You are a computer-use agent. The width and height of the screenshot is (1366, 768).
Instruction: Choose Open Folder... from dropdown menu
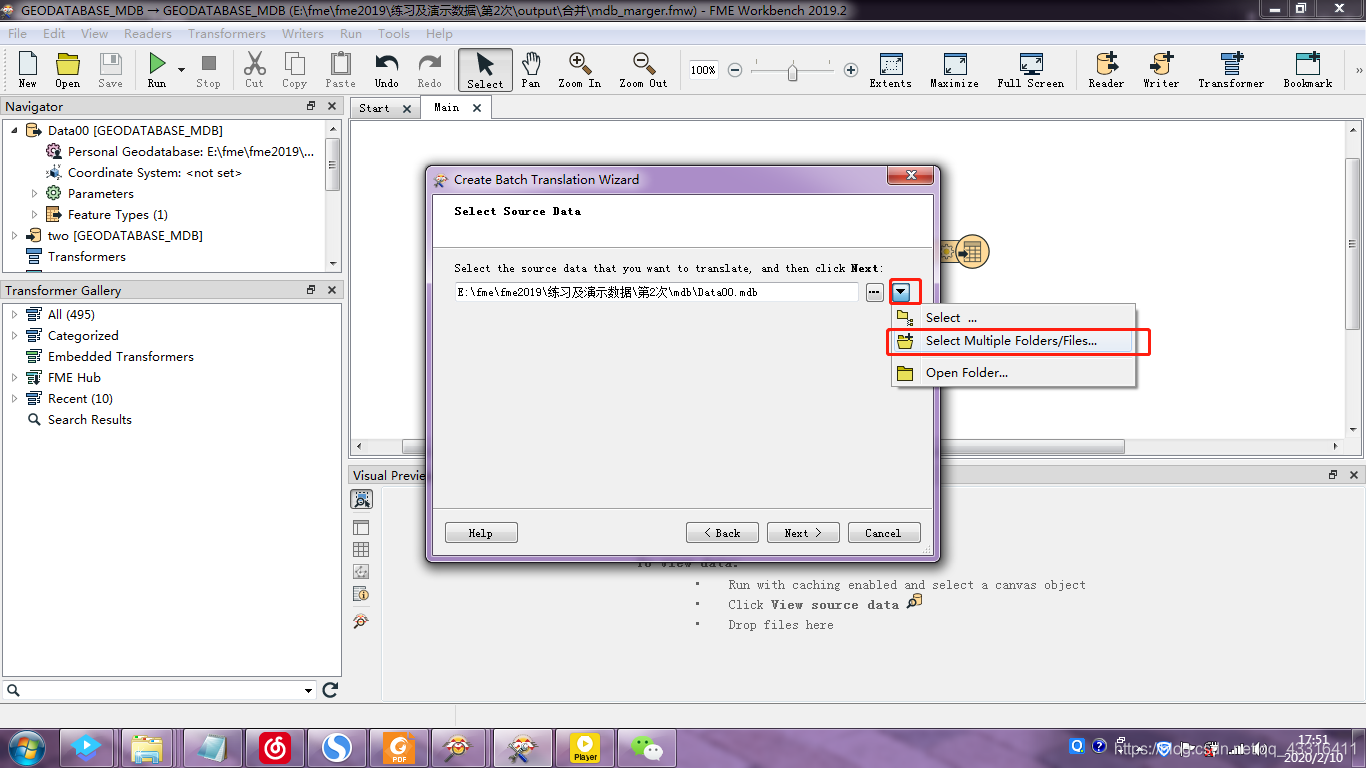point(1014,373)
